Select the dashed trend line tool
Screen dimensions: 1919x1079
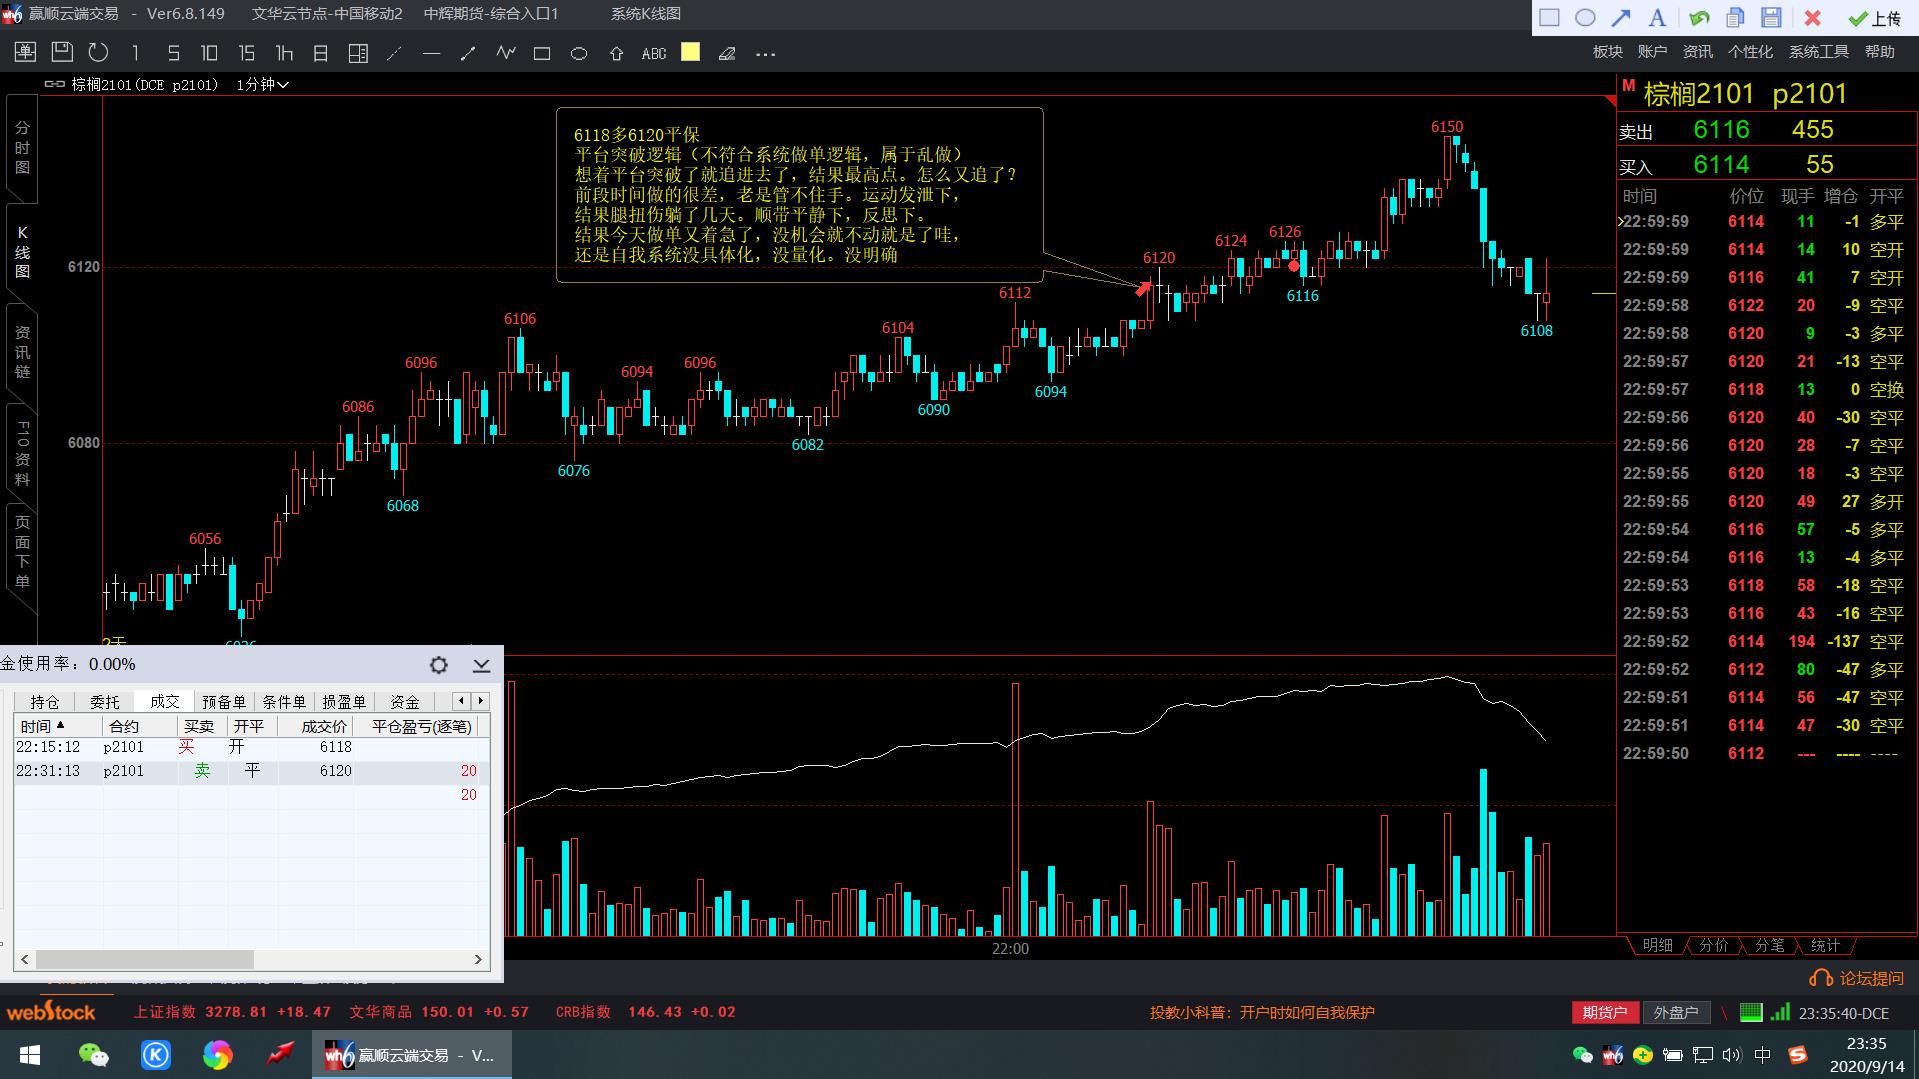(x=394, y=53)
